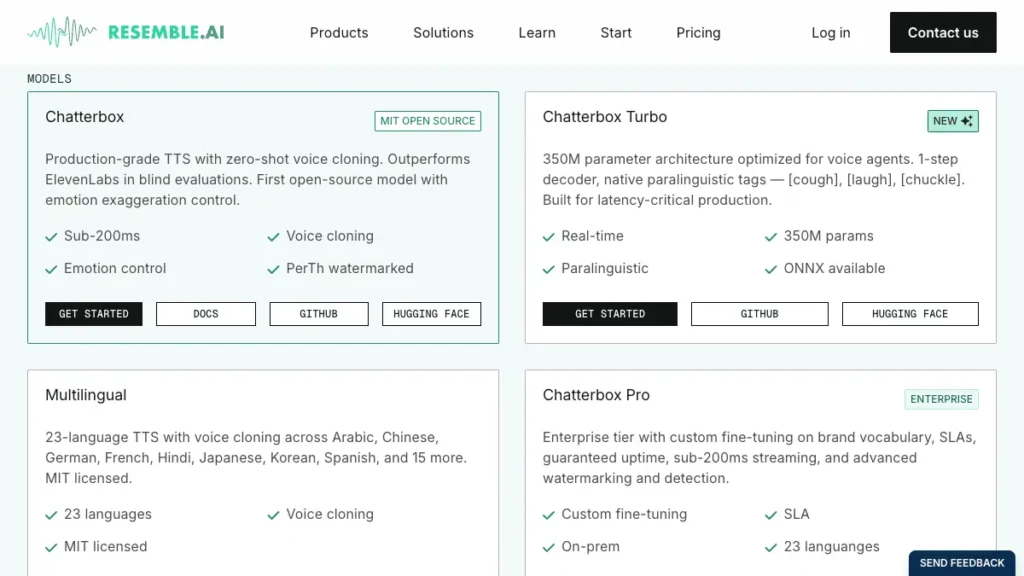Viewport: 1024px width, 576px height.
Task: Click the Send Feedback button
Action: pyautogui.click(x=962, y=563)
